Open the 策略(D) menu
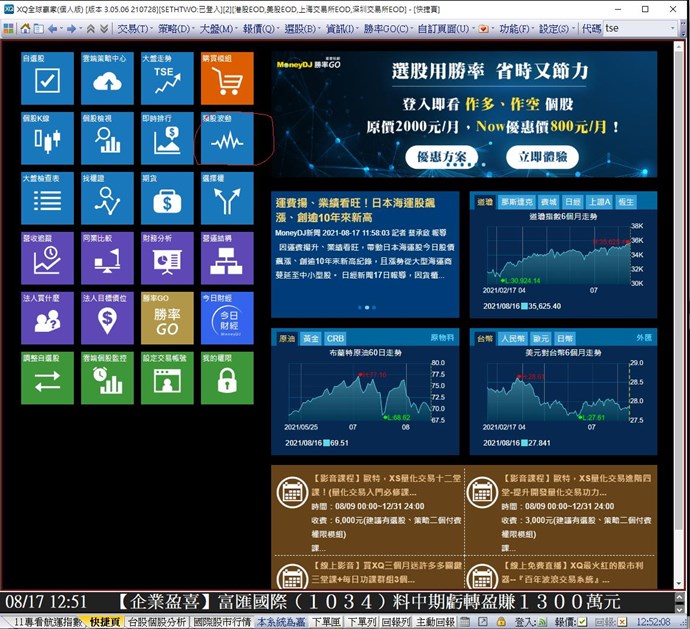The image size is (690, 629). tap(175, 29)
